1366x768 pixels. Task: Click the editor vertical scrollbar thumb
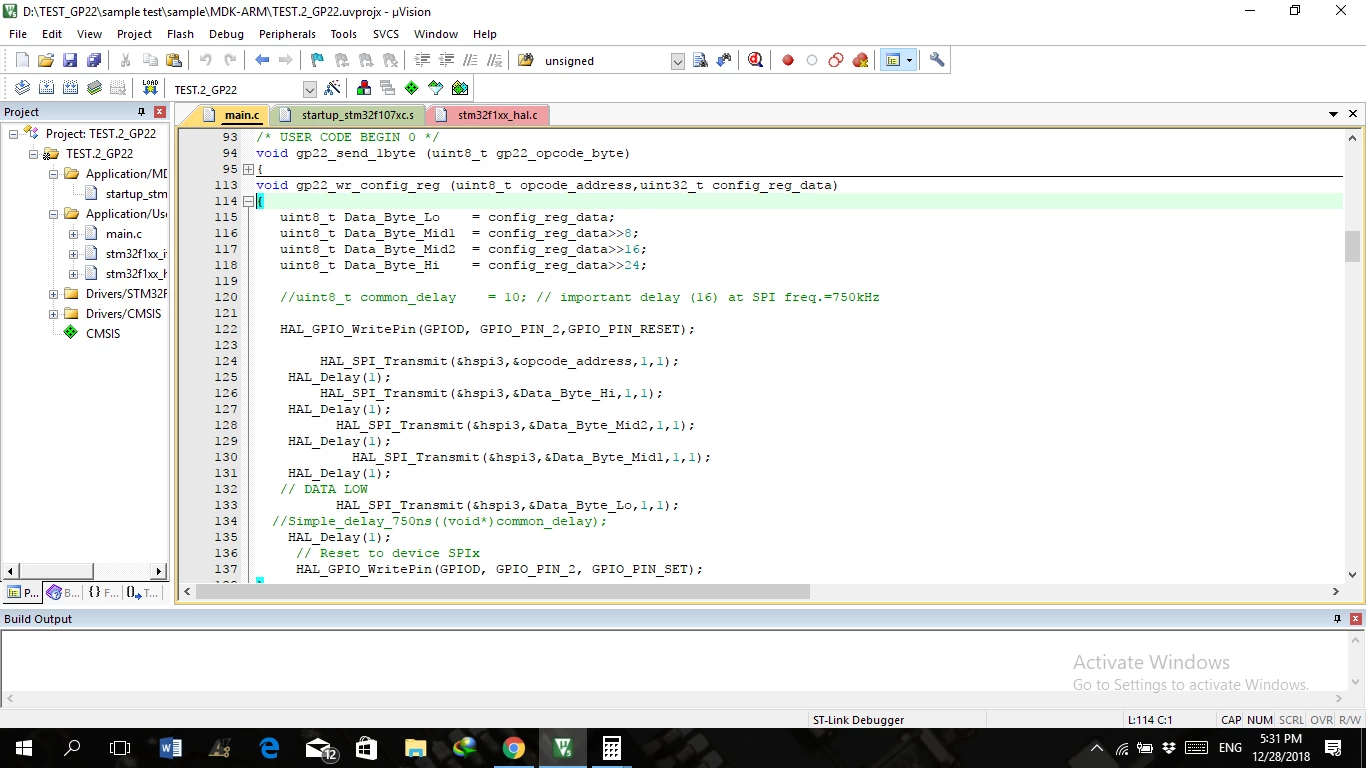pos(1352,246)
